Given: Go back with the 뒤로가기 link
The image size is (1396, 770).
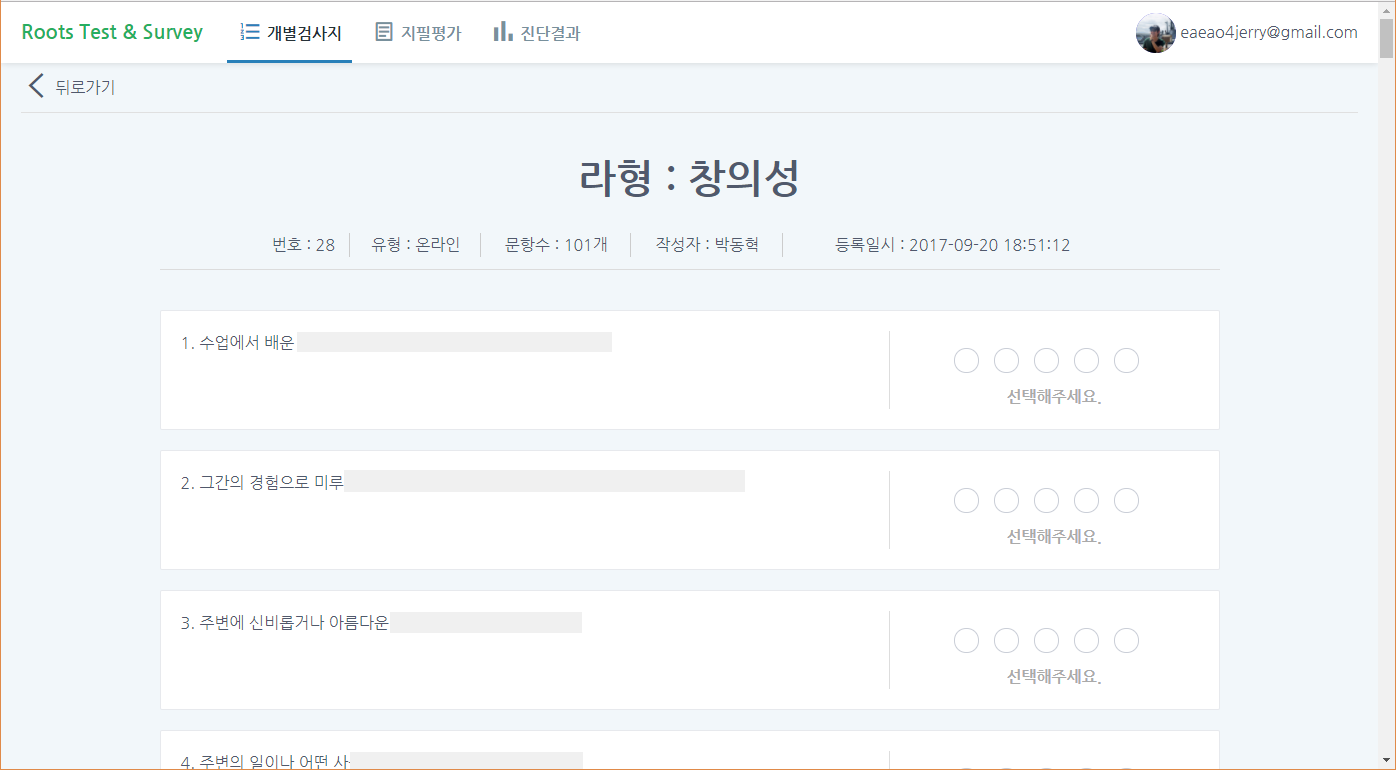Looking at the screenshot, I should pyautogui.click(x=85, y=87).
